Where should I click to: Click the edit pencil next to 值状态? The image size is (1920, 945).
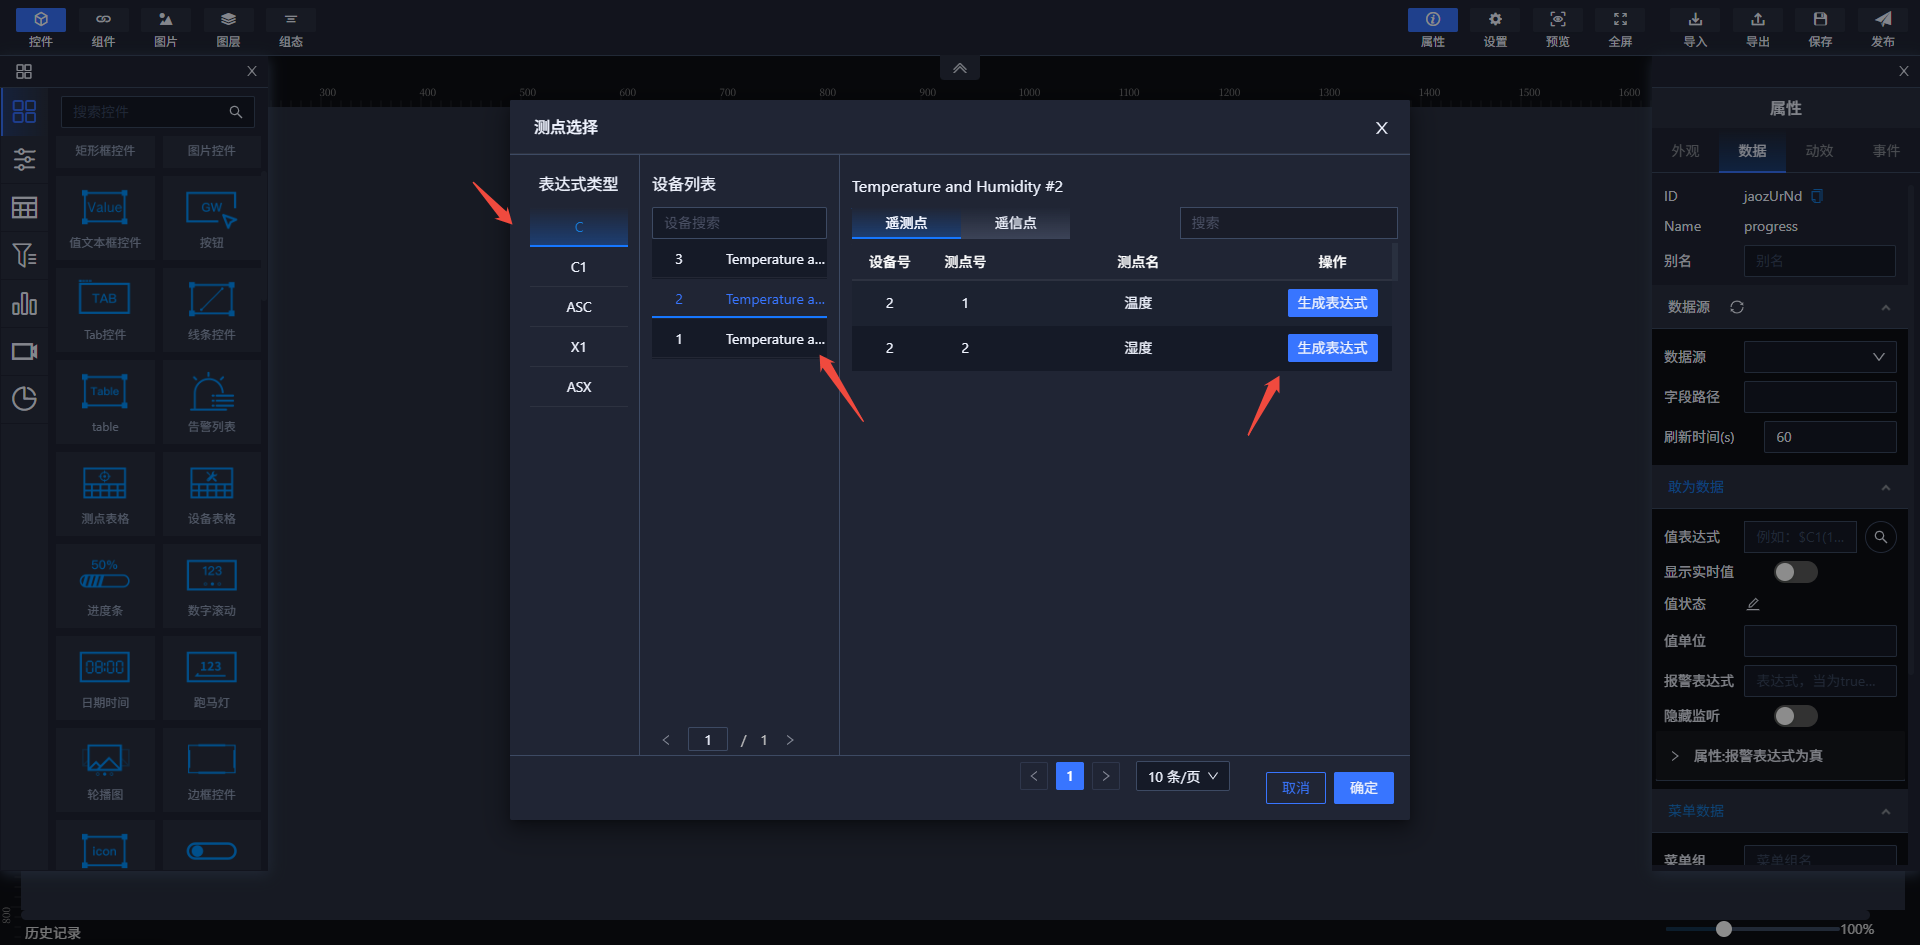click(1753, 604)
